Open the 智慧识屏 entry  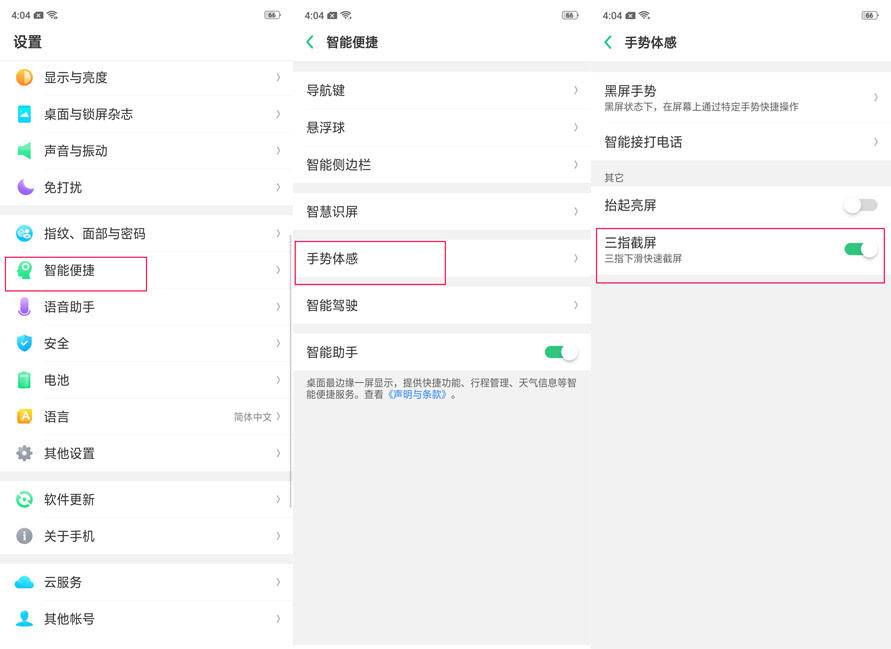point(442,211)
